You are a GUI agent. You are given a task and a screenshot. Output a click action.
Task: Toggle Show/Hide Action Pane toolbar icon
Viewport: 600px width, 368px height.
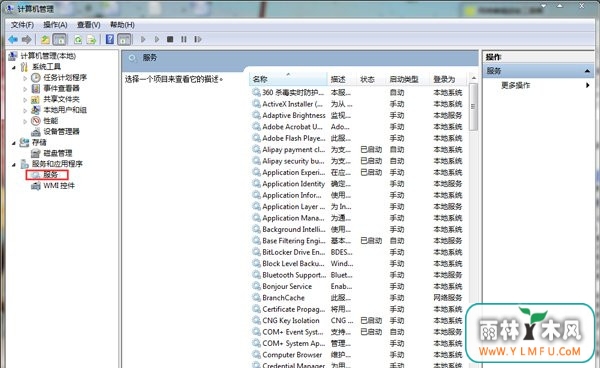tap(124, 39)
